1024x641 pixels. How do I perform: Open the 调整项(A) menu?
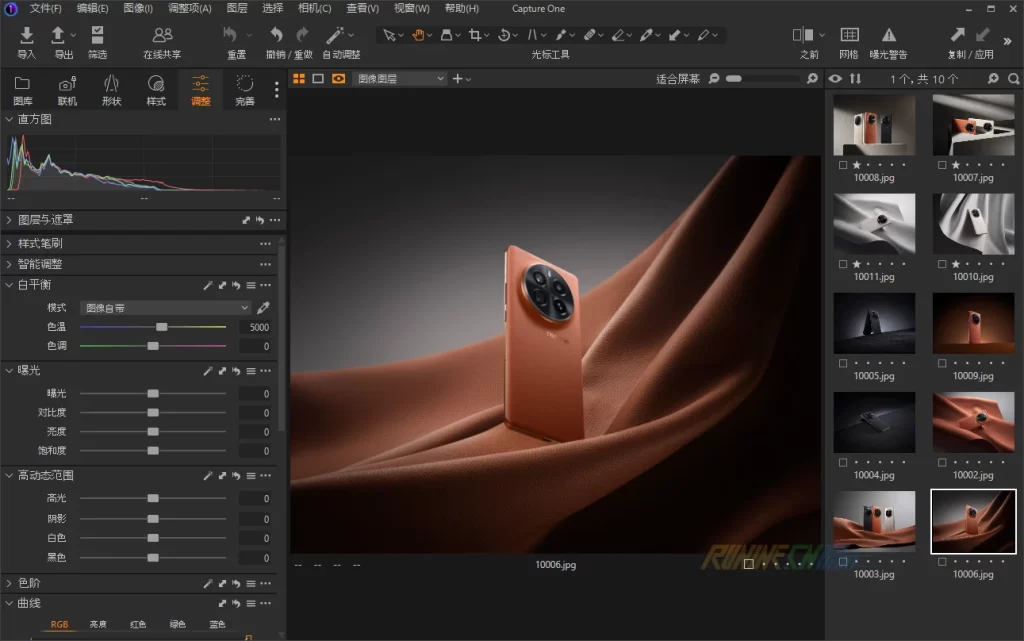189,8
